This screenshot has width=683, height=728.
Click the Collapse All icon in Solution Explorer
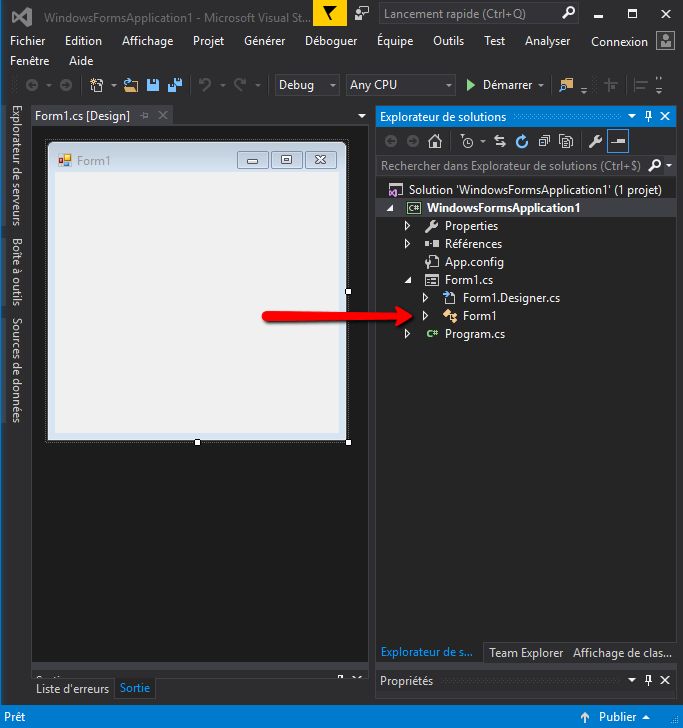tap(544, 141)
